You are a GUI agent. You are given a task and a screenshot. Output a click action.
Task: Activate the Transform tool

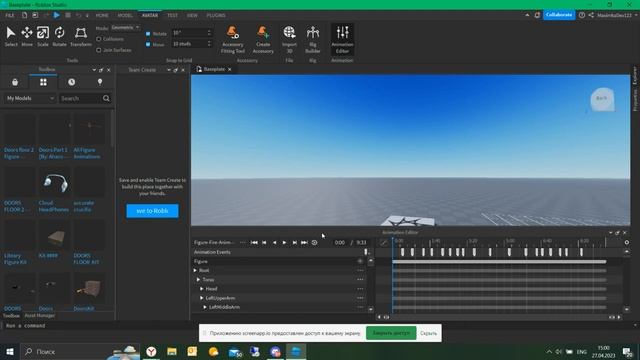(x=81, y=36)
